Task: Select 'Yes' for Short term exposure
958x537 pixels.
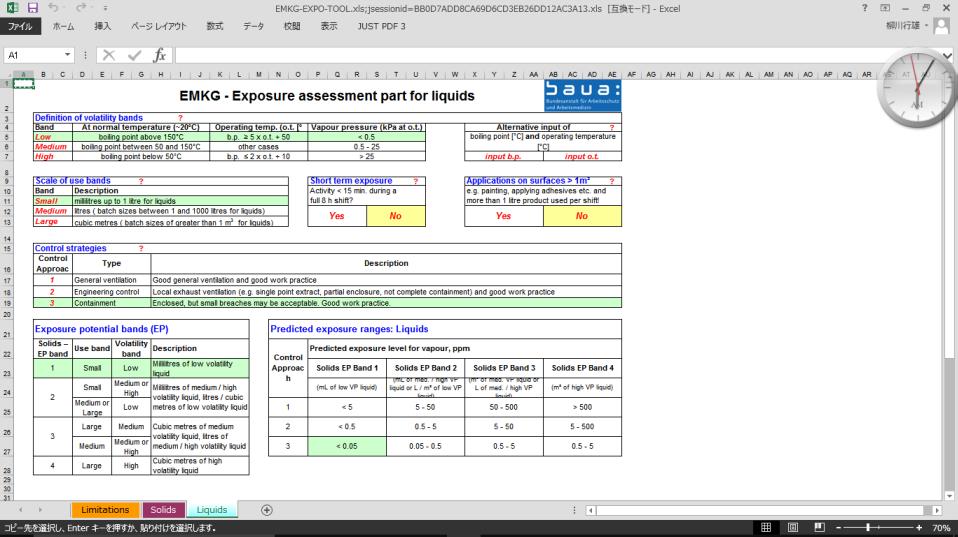Action: point(337,216)
